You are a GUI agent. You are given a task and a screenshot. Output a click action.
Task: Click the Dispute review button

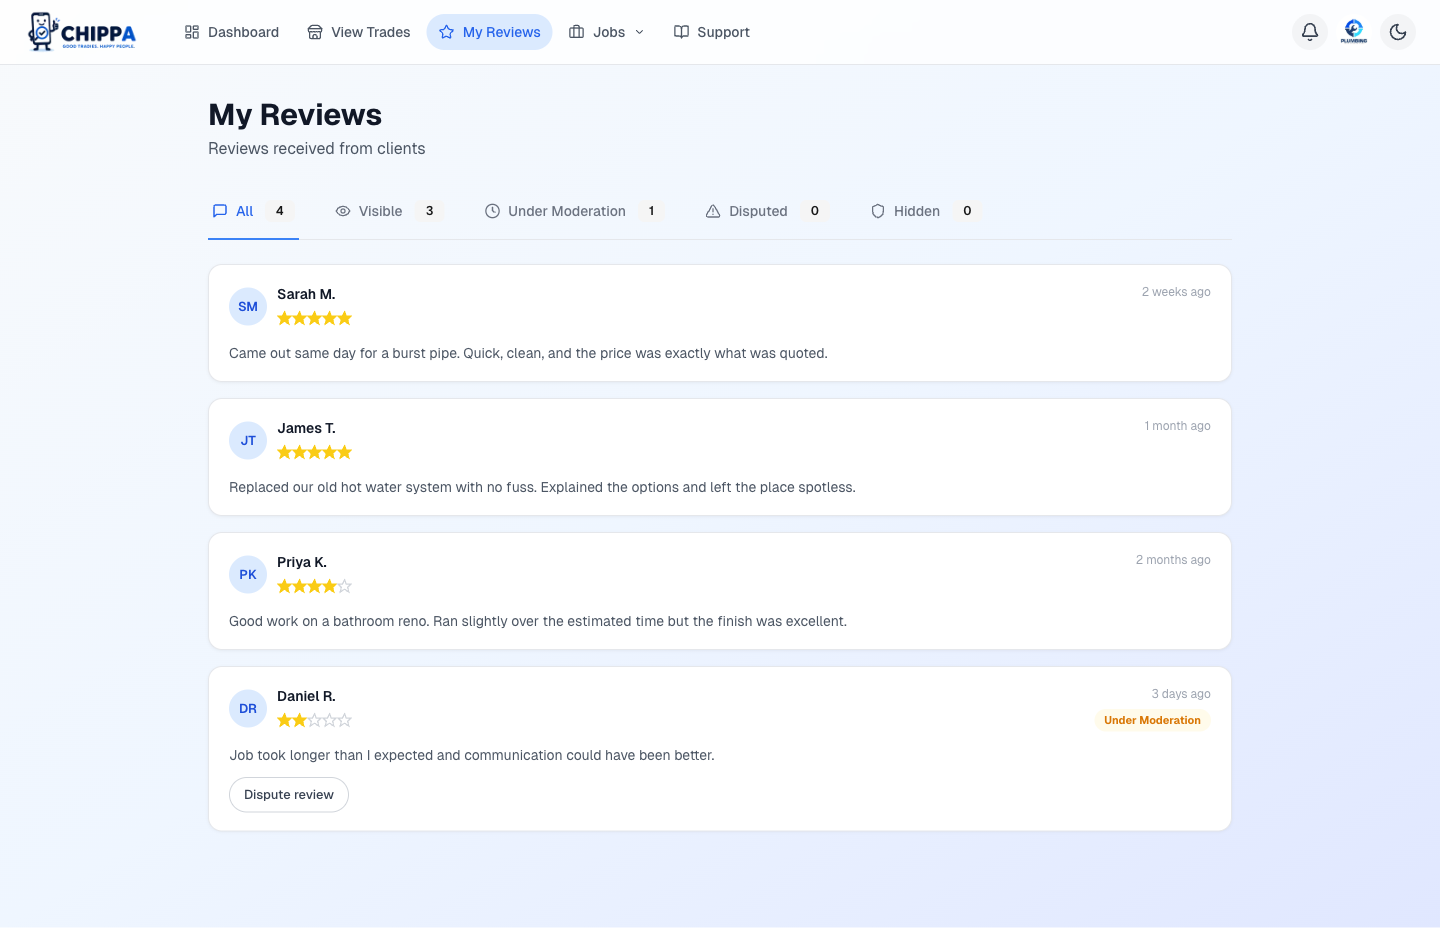289,795
